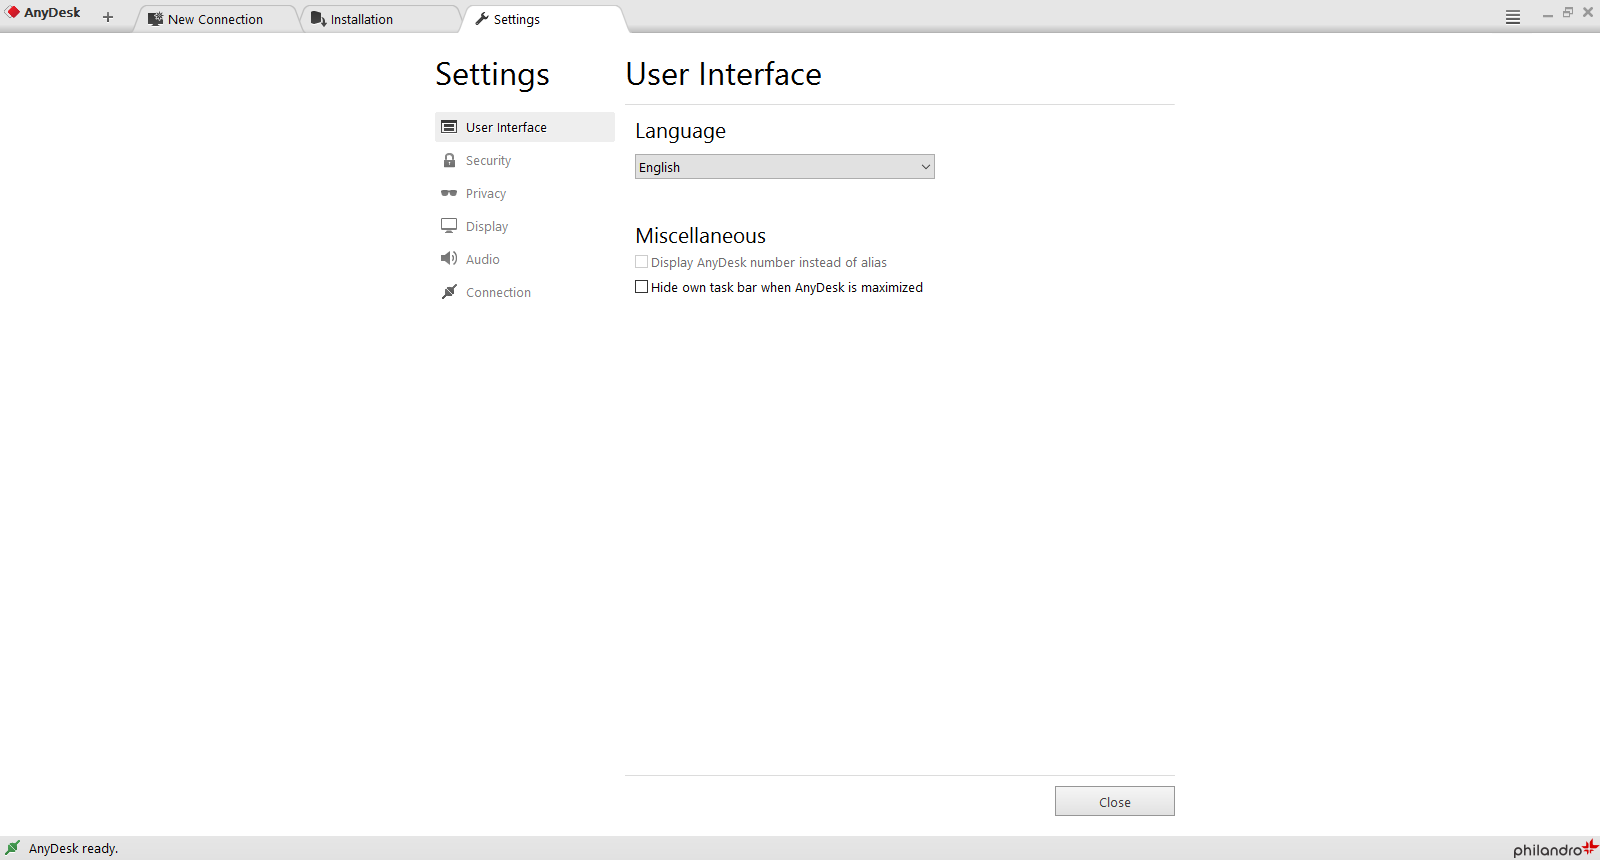
Task: Select the Settings tab
Action: (x=543, y=19)
